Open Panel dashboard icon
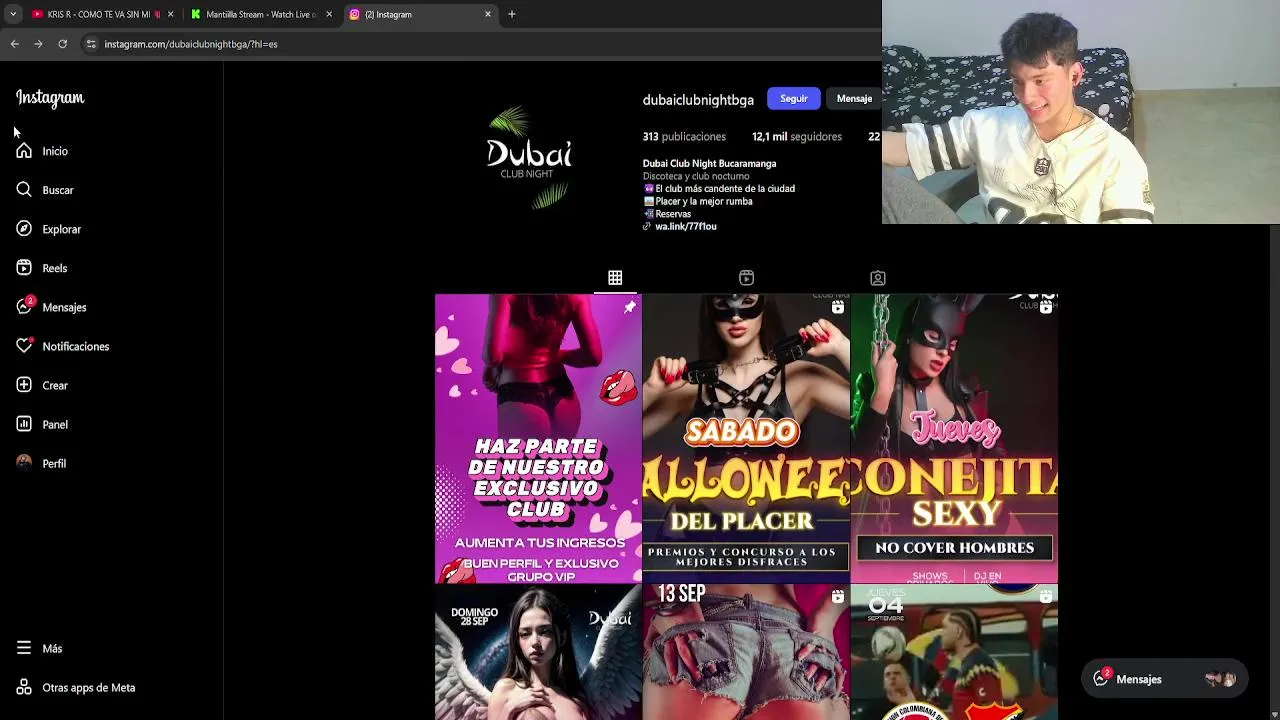This screenshot has width=1280, height=720. (24, 424)
